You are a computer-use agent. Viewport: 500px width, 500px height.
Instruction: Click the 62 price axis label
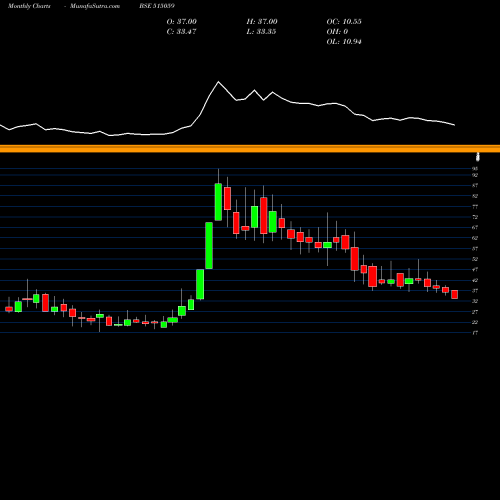pyautogui.click(x=475, y=238)
